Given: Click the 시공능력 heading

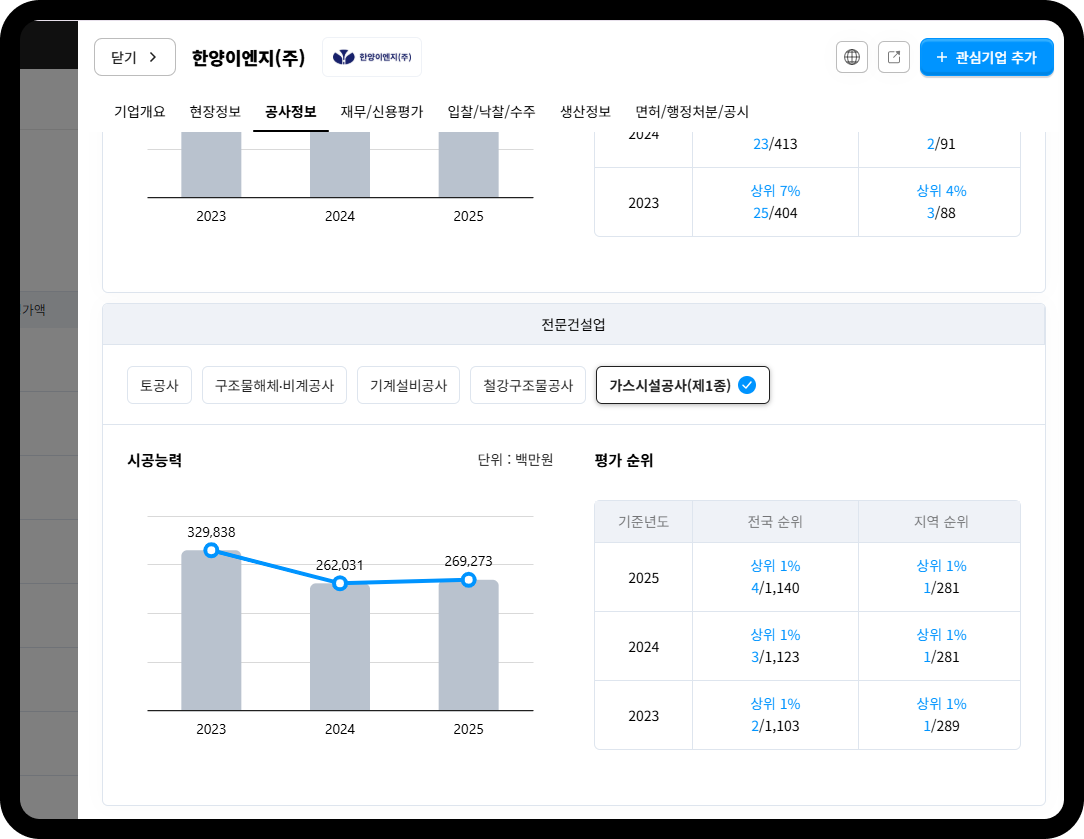Looking at the screenshot, I should [154, 460].
